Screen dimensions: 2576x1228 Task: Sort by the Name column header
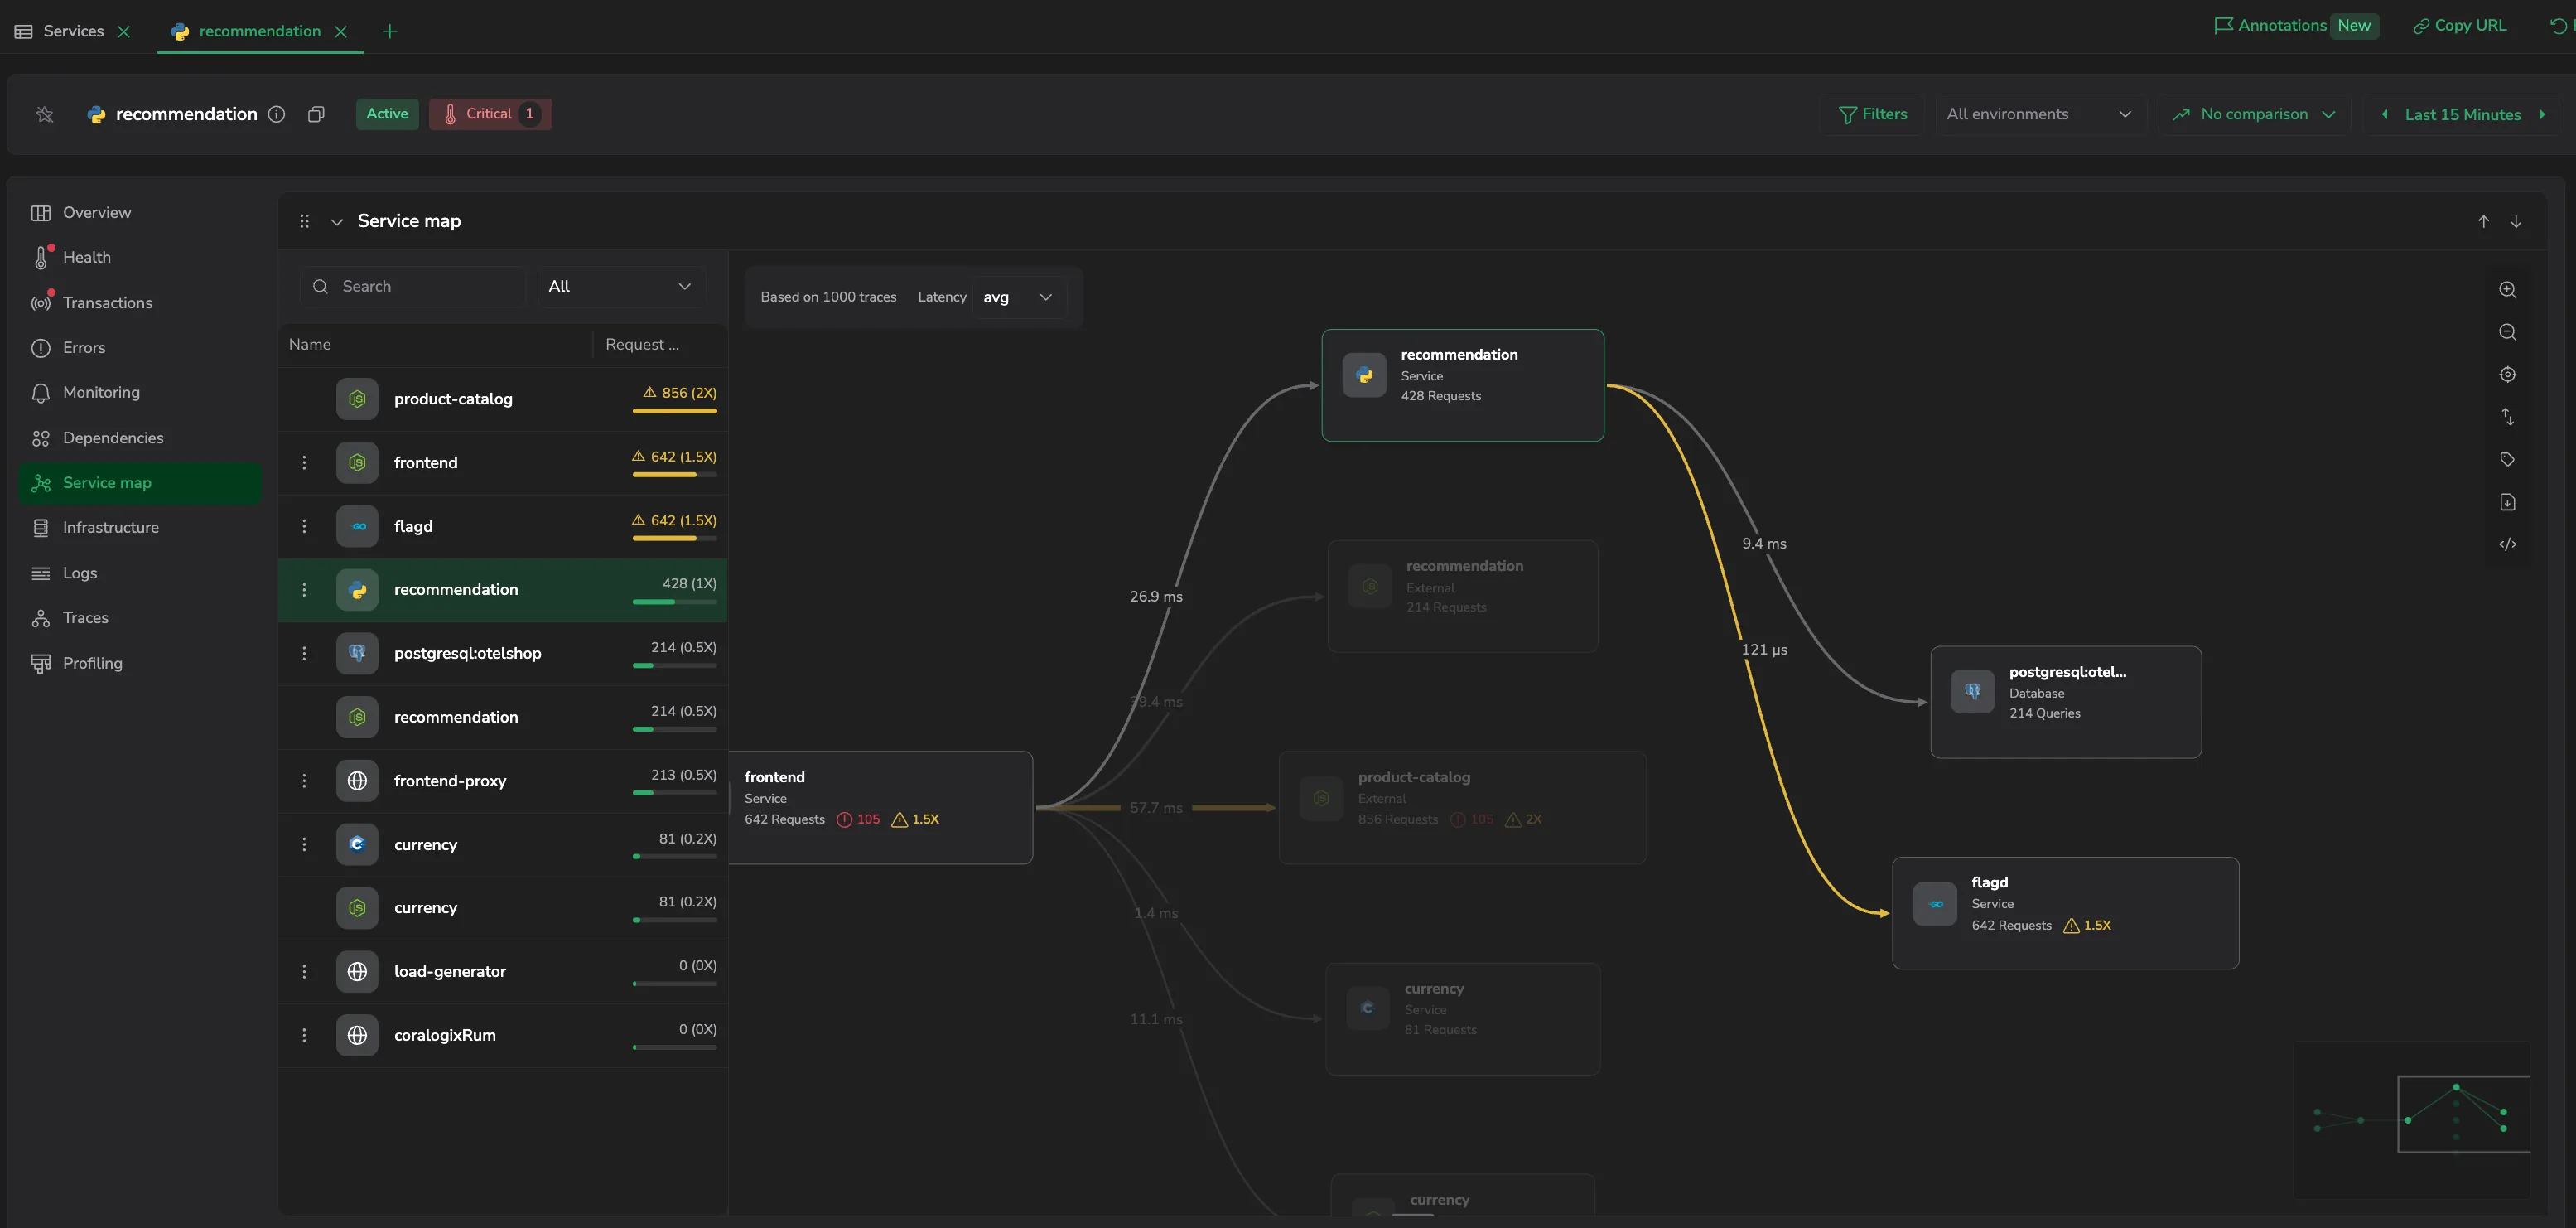(310, 344)
